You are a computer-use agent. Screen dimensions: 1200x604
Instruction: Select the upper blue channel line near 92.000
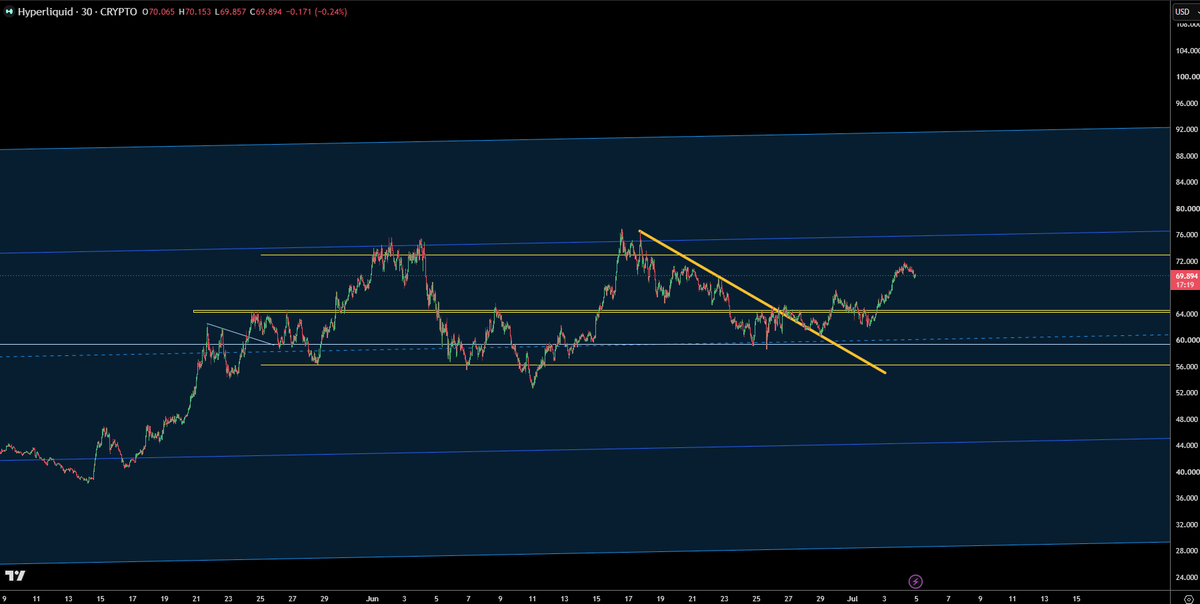click(583, 138)
